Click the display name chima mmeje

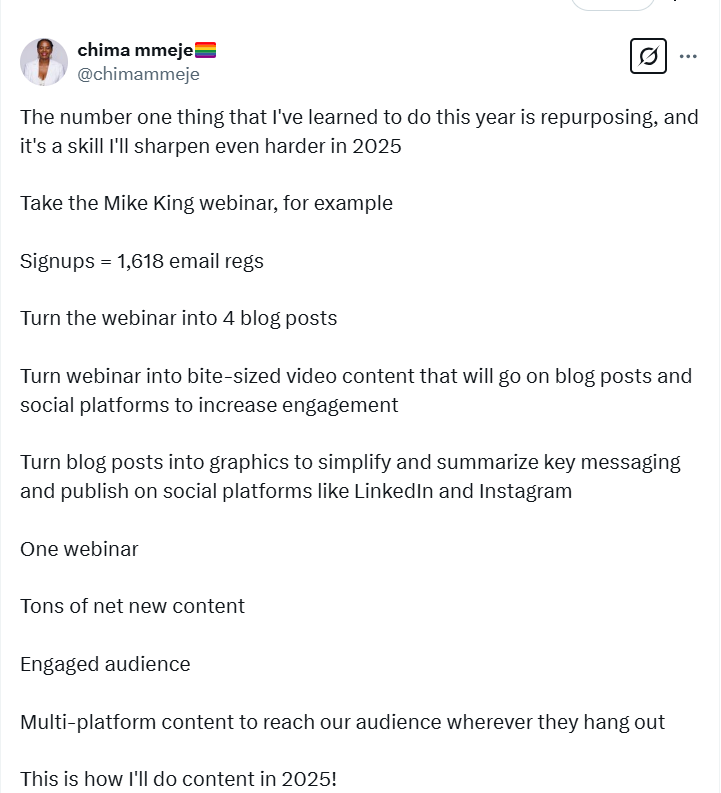pos(135,50)
